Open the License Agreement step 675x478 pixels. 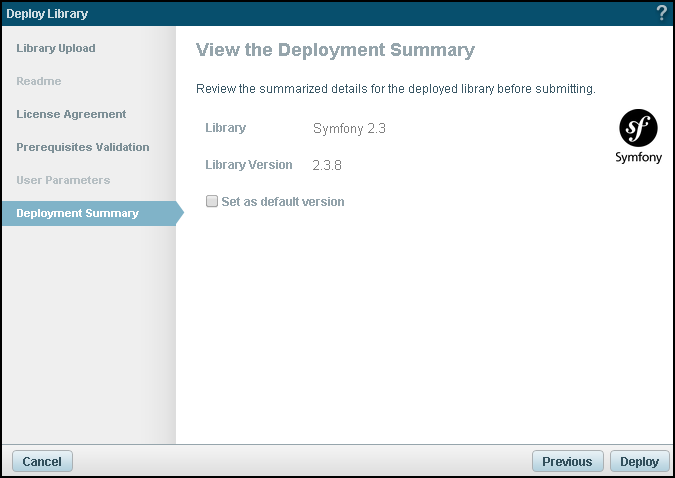71,114
